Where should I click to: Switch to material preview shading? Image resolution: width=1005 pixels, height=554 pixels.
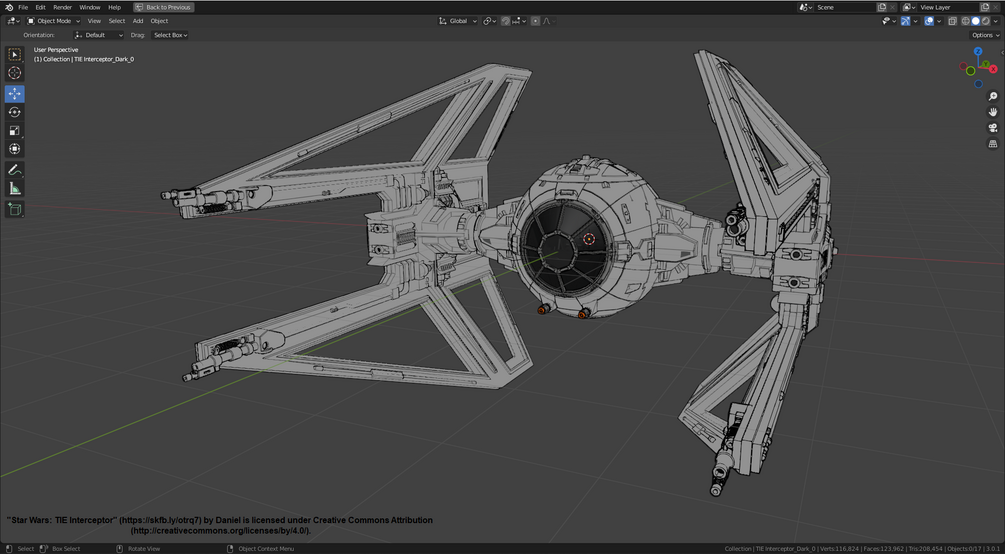coord(985,21)
